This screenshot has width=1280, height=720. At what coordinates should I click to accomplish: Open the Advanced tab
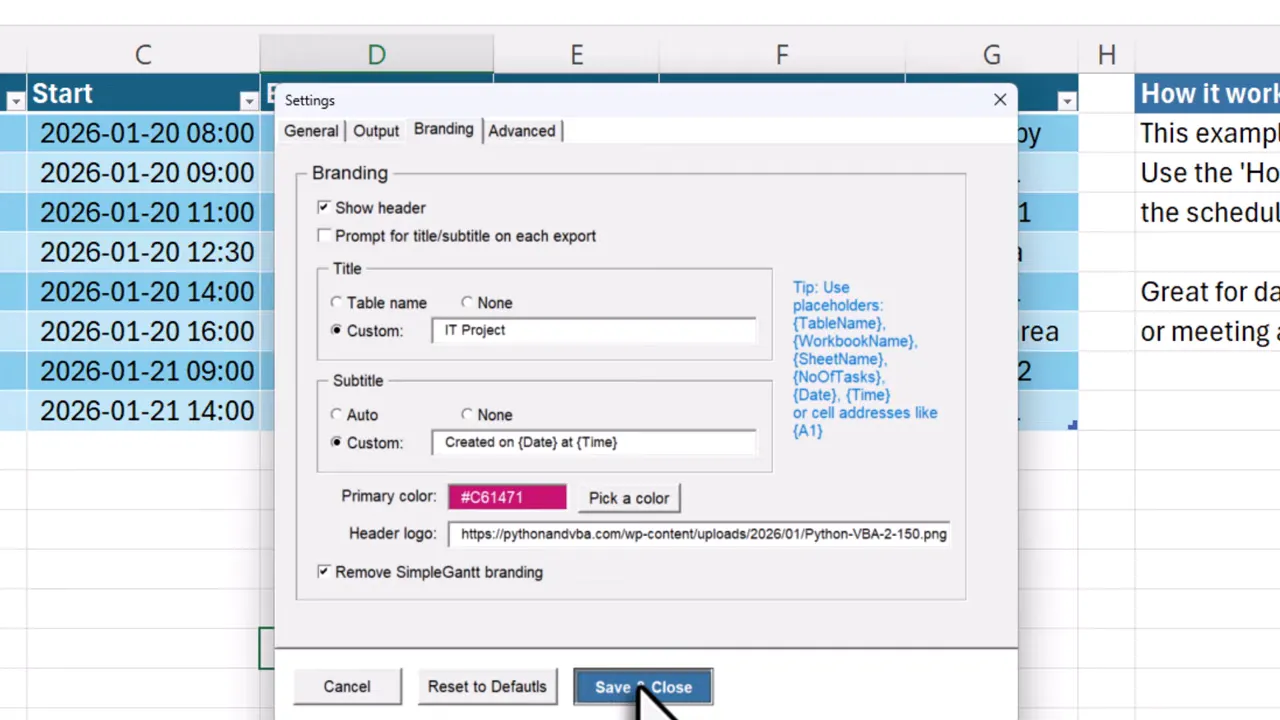click(521, 130)
